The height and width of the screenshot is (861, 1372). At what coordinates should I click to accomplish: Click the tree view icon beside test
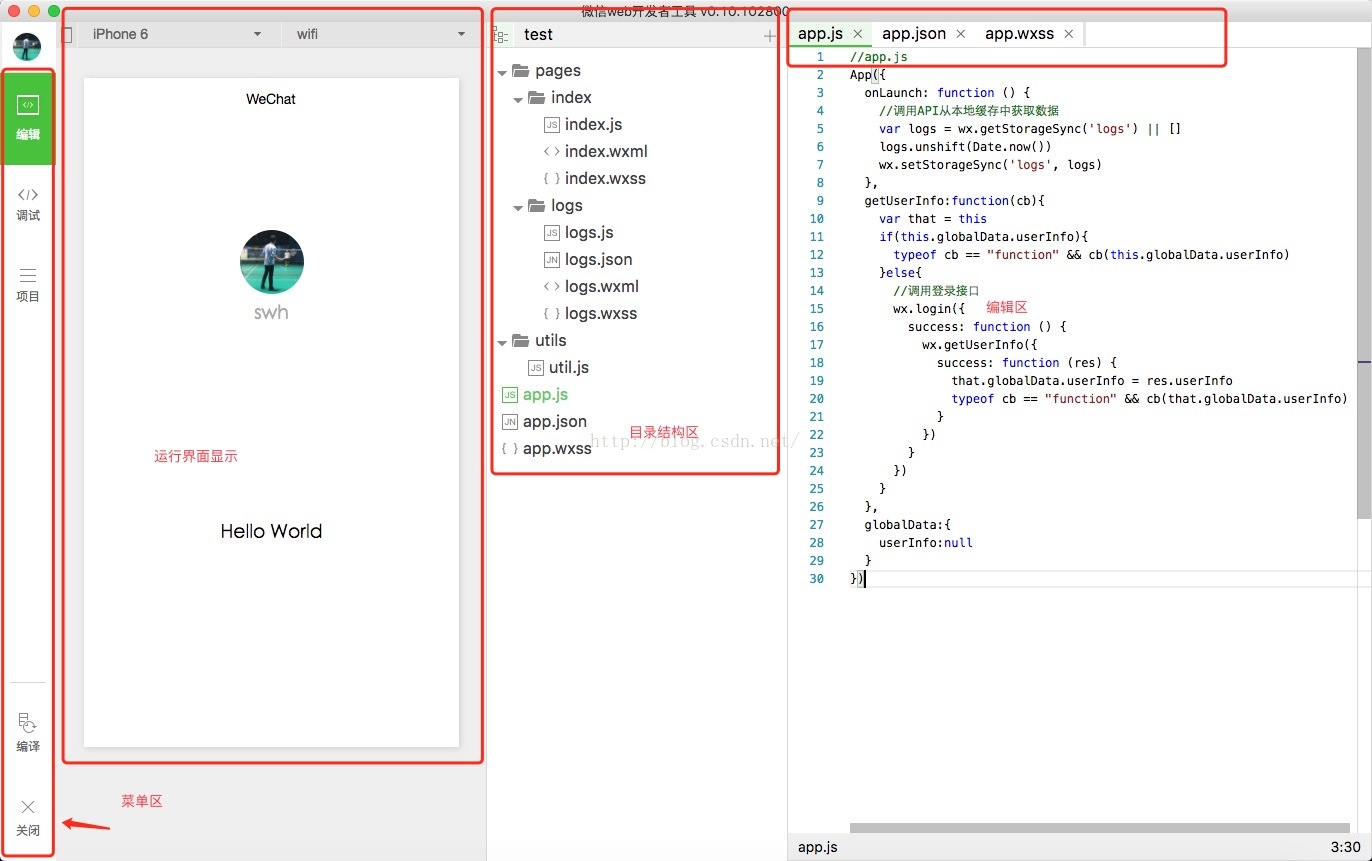(x=502, y=35)
